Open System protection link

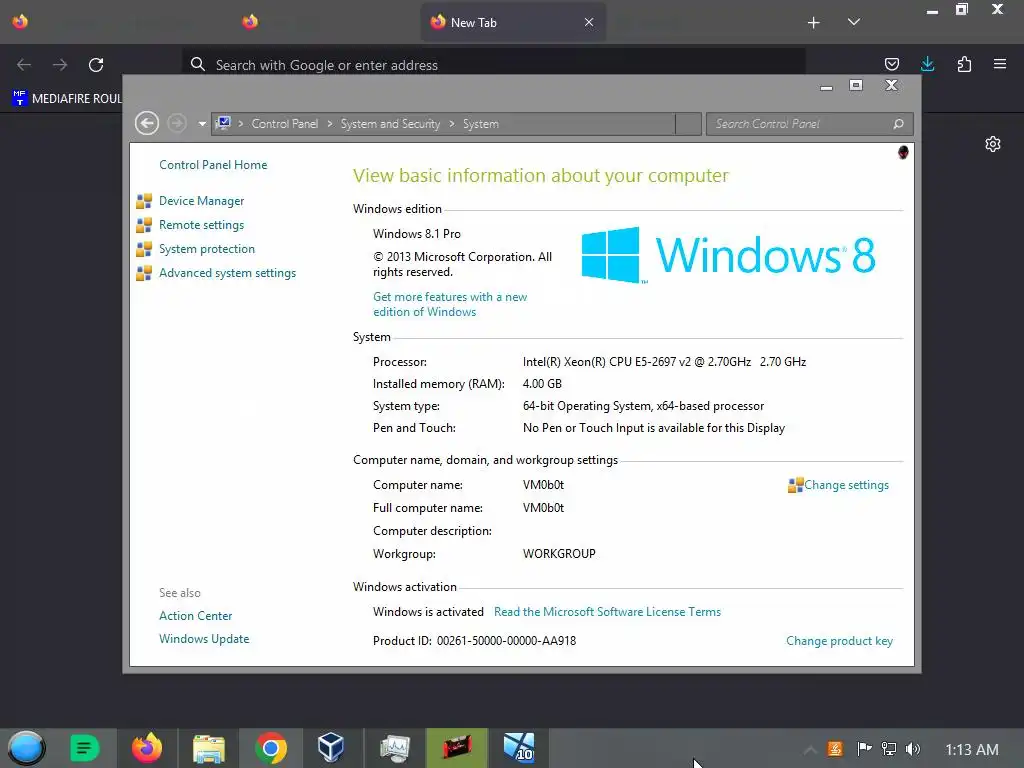coord(206,249)
